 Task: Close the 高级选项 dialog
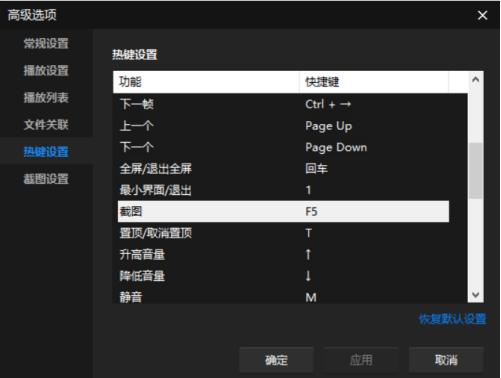coord(482,15)
